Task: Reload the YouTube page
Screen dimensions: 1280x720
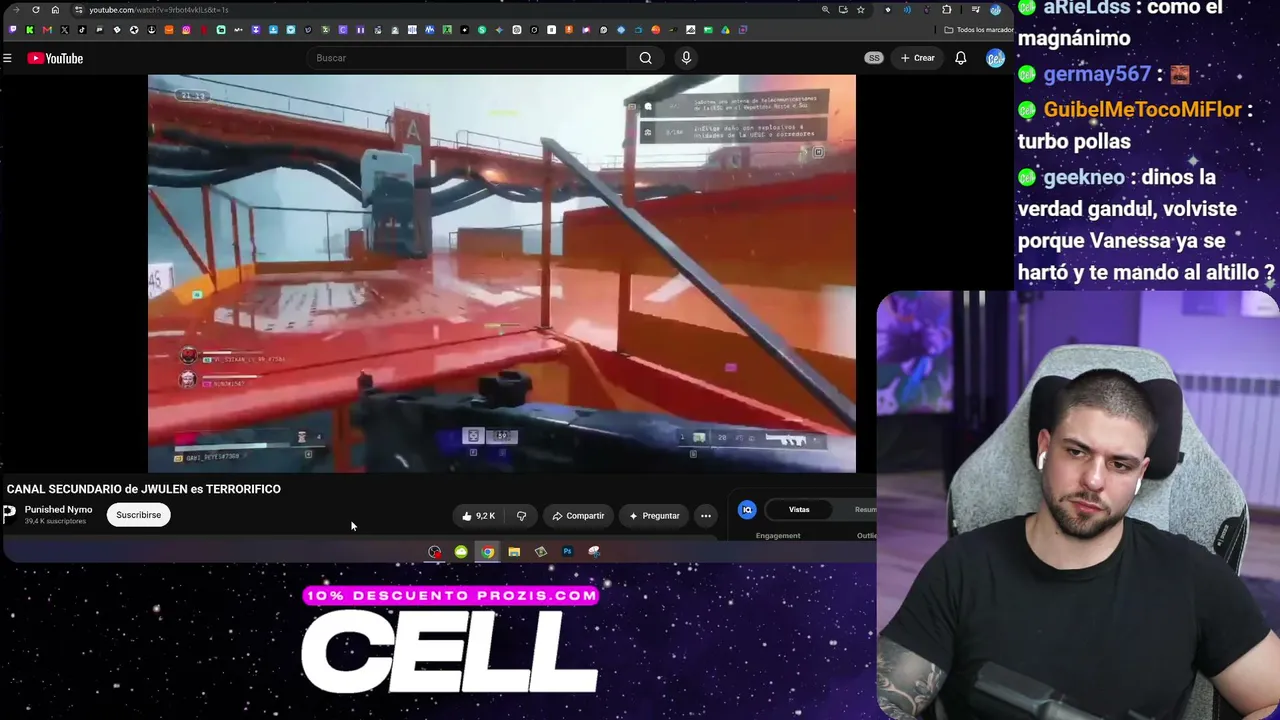Action: 36,10
